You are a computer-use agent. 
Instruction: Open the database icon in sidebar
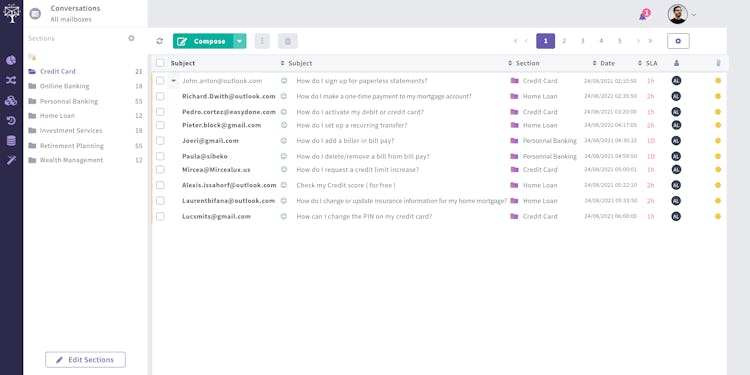point(11,141)
